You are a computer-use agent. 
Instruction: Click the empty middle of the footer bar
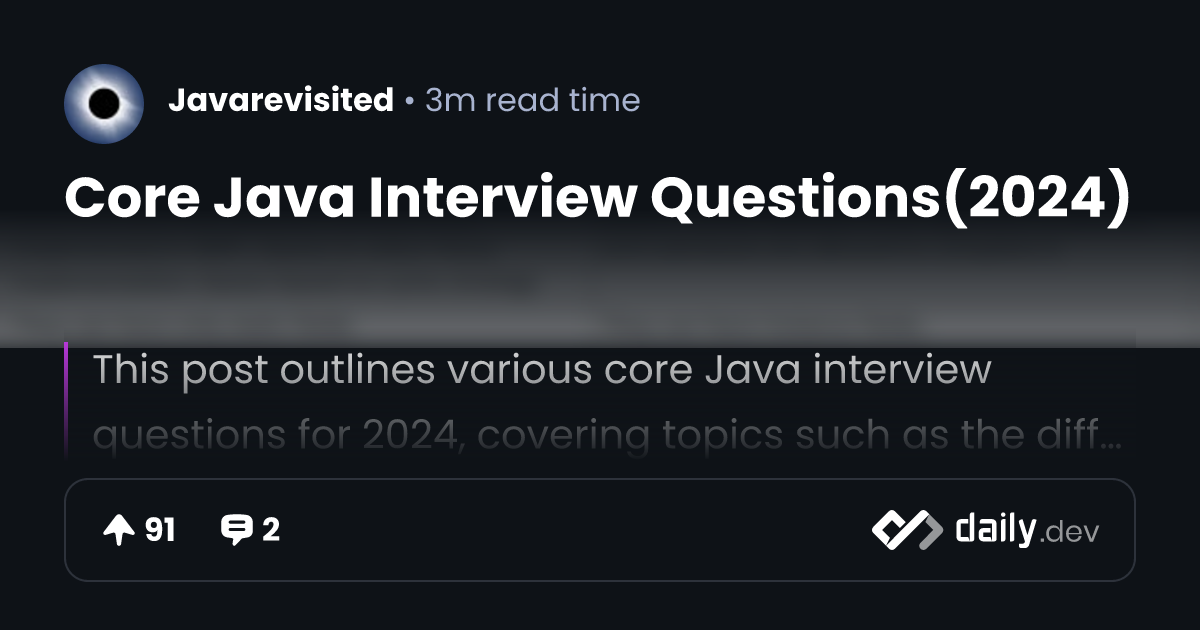click(x=575, y=530)
